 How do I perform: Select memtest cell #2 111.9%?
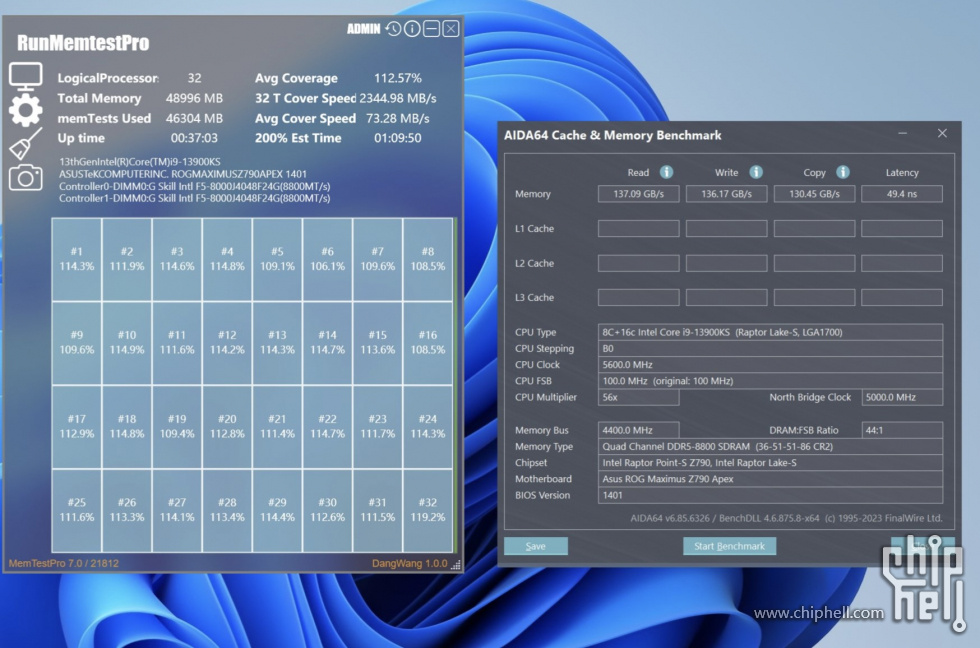point(127,259)
